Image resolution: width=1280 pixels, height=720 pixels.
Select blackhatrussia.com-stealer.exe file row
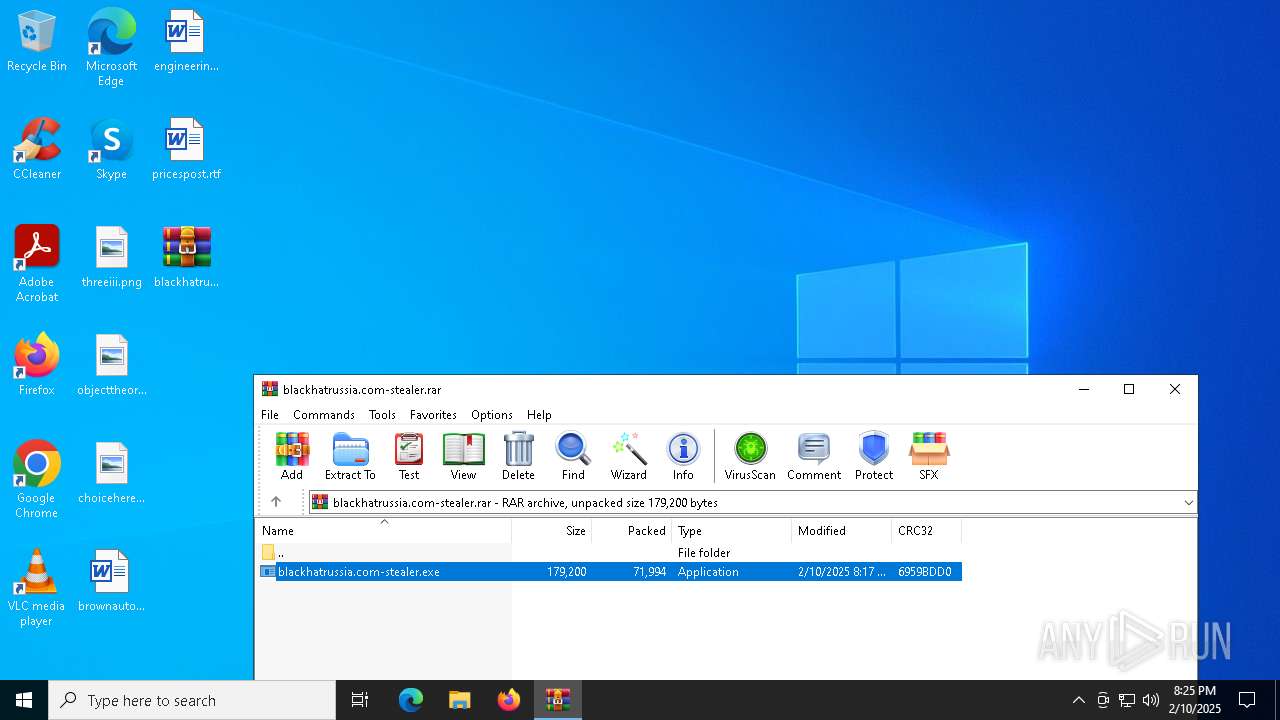point(609,572)
